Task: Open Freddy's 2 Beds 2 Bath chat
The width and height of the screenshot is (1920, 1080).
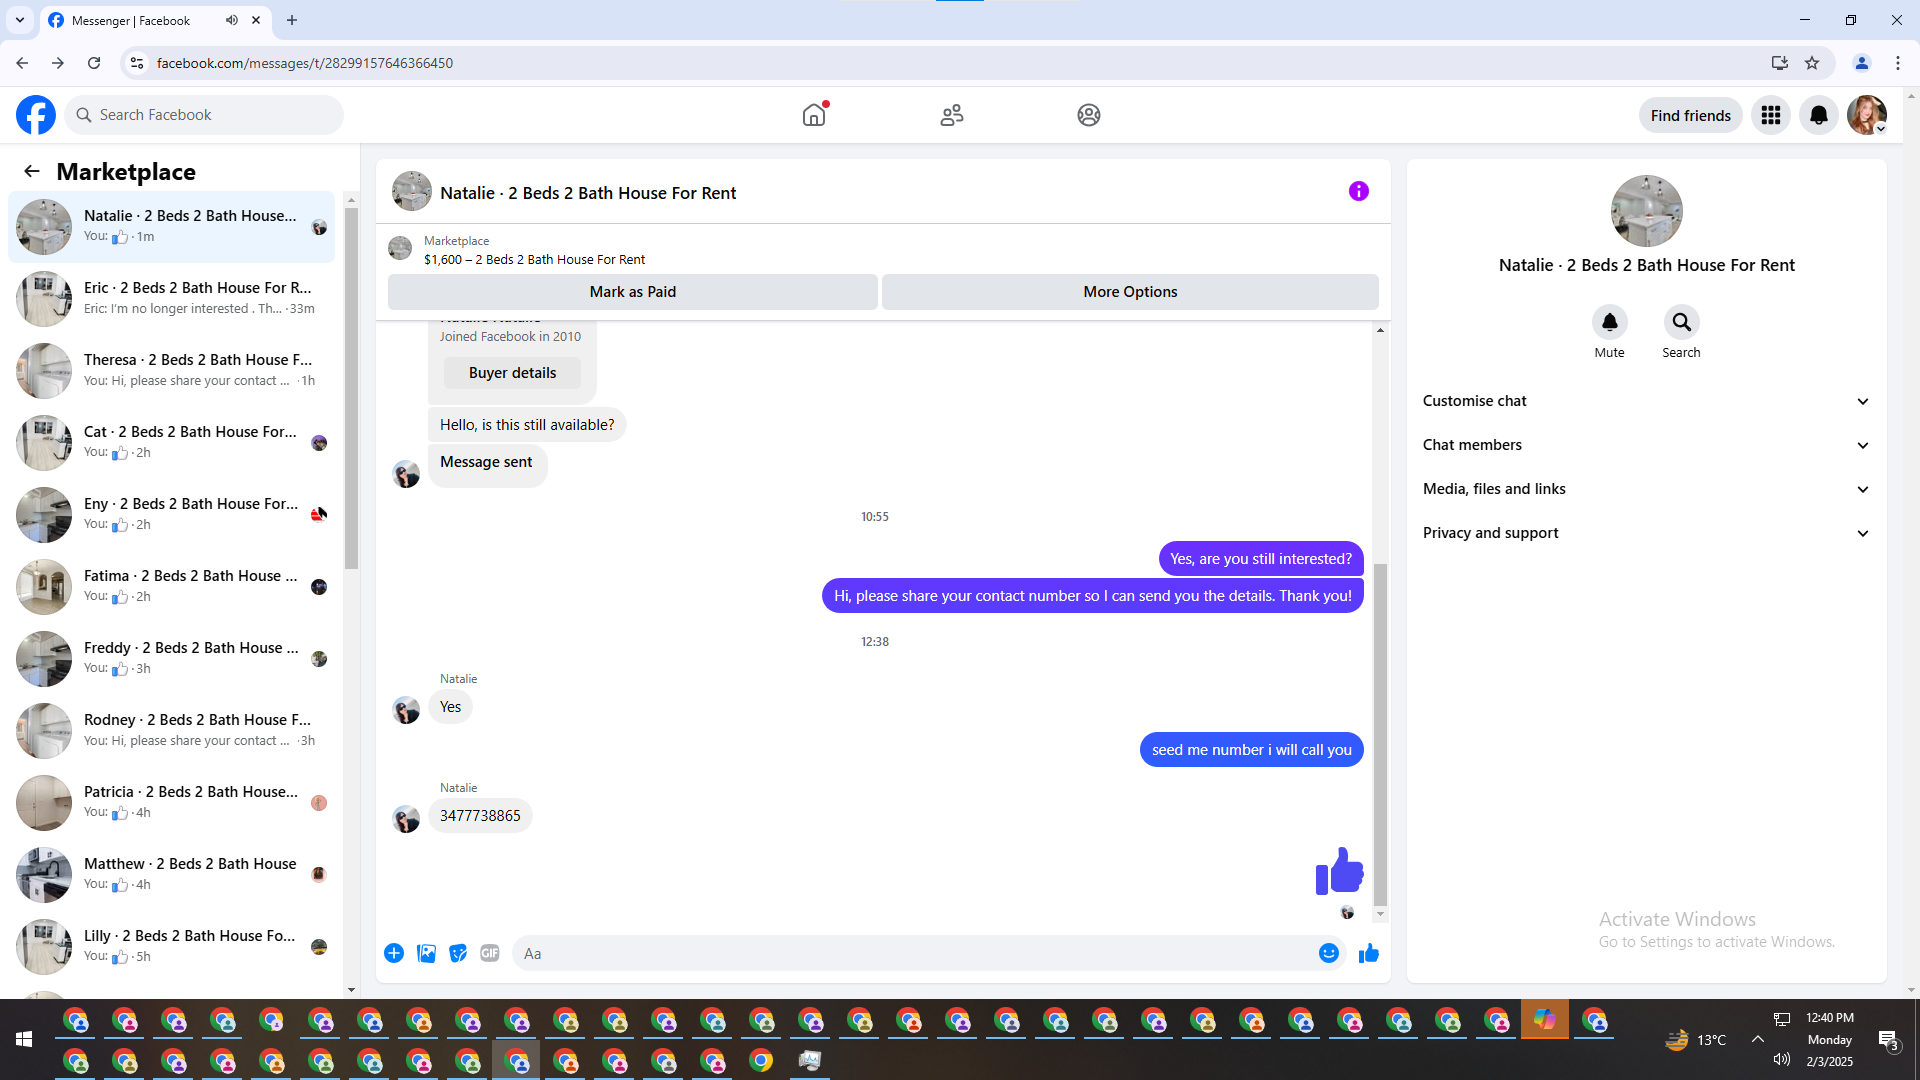Action: 172,658
